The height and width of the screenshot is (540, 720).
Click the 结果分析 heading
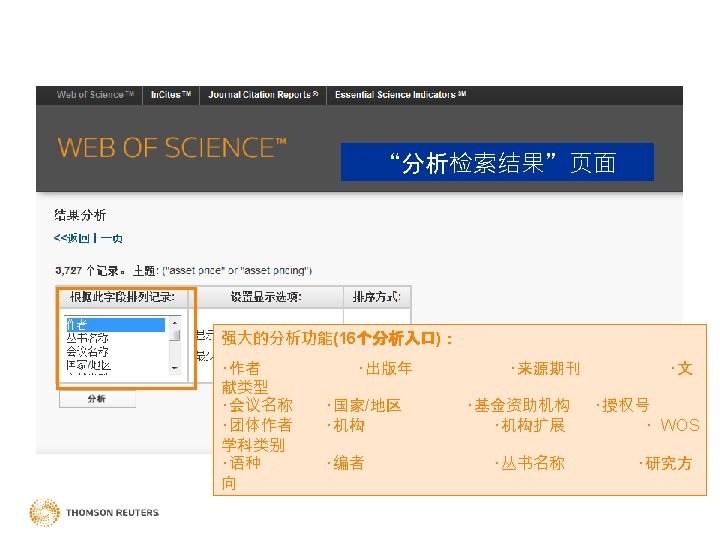[x=80, y=215]
